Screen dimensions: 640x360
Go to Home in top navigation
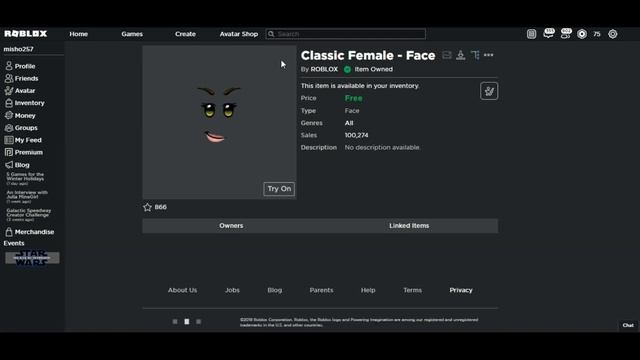click(79, 34)
